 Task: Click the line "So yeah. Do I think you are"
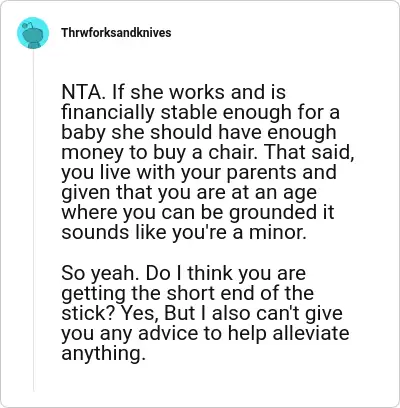[x=184, y=273]
